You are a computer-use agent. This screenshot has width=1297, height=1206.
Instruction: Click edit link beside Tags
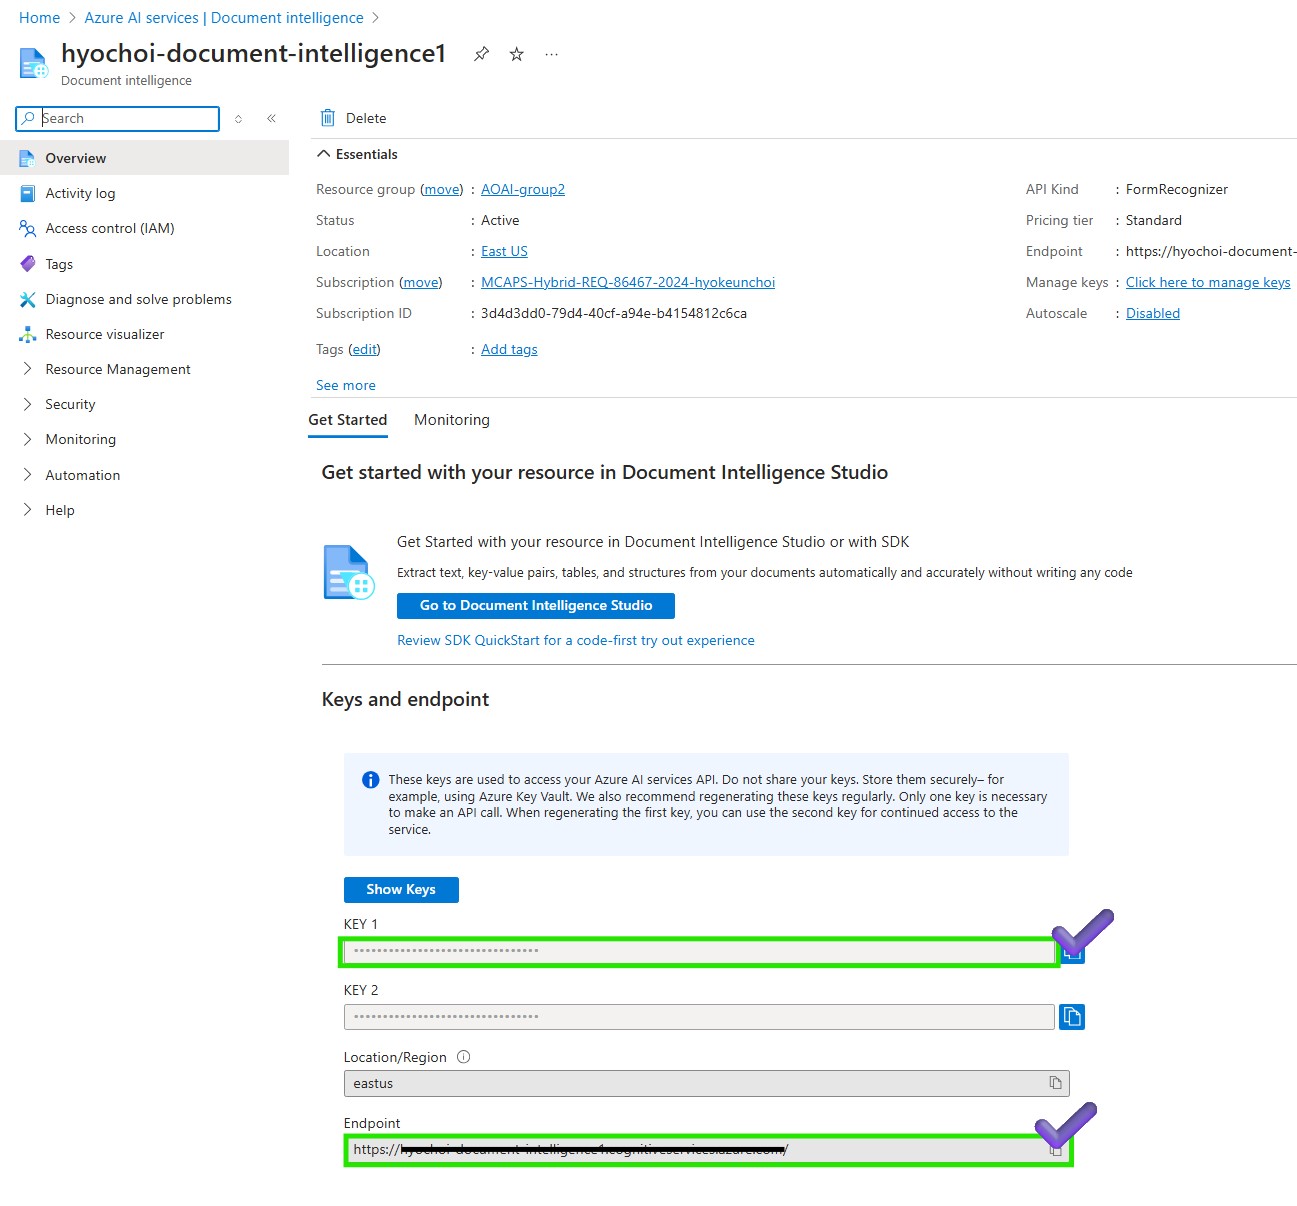click(x=365, y=349)
